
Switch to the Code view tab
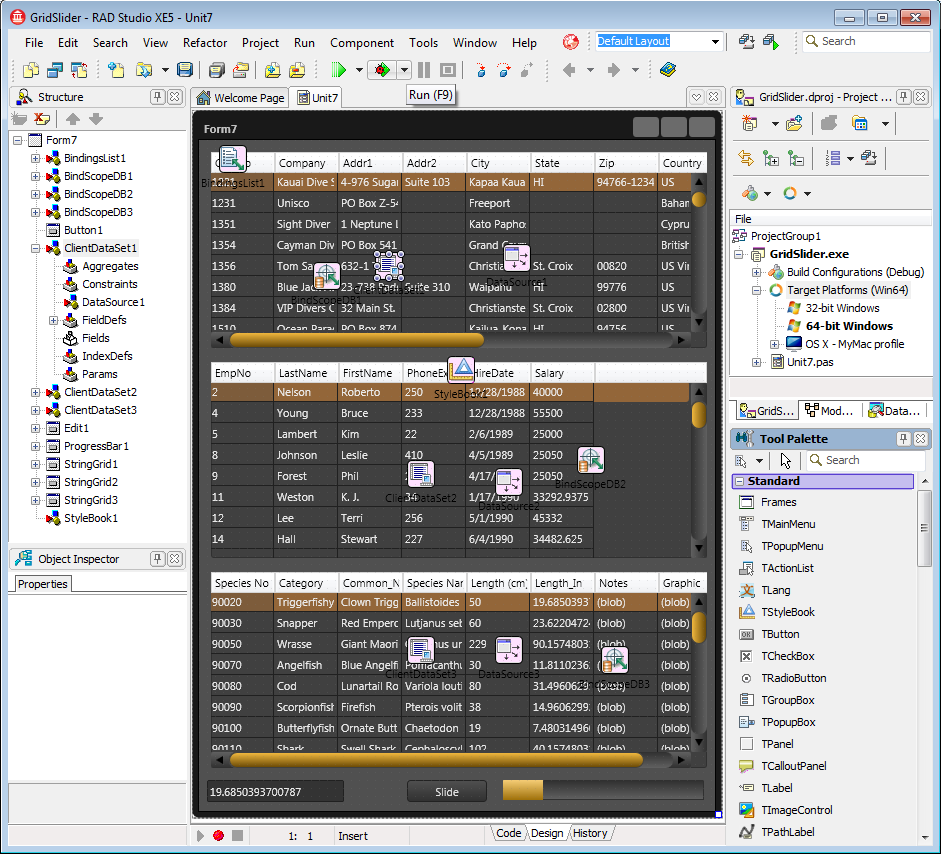[508, 833]
